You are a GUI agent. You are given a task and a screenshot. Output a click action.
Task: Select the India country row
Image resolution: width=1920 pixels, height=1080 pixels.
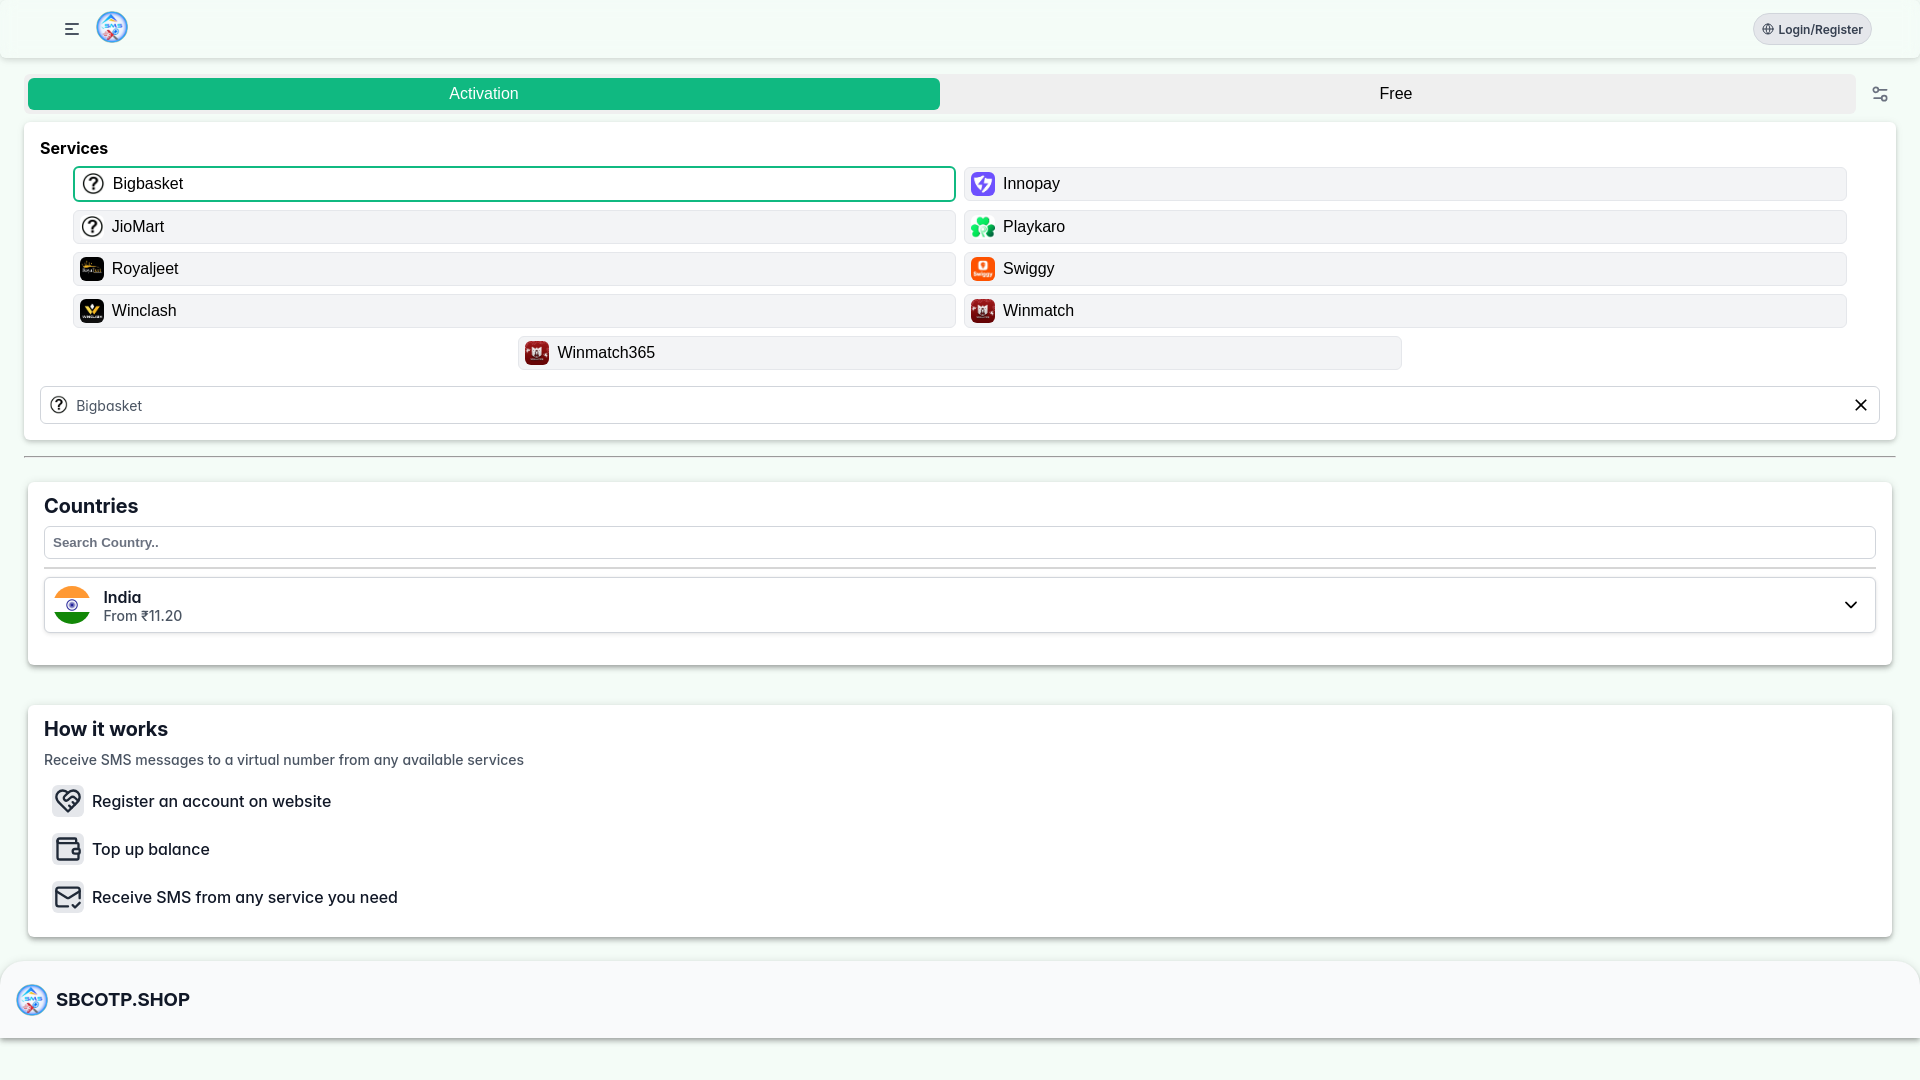click(960, 605)
